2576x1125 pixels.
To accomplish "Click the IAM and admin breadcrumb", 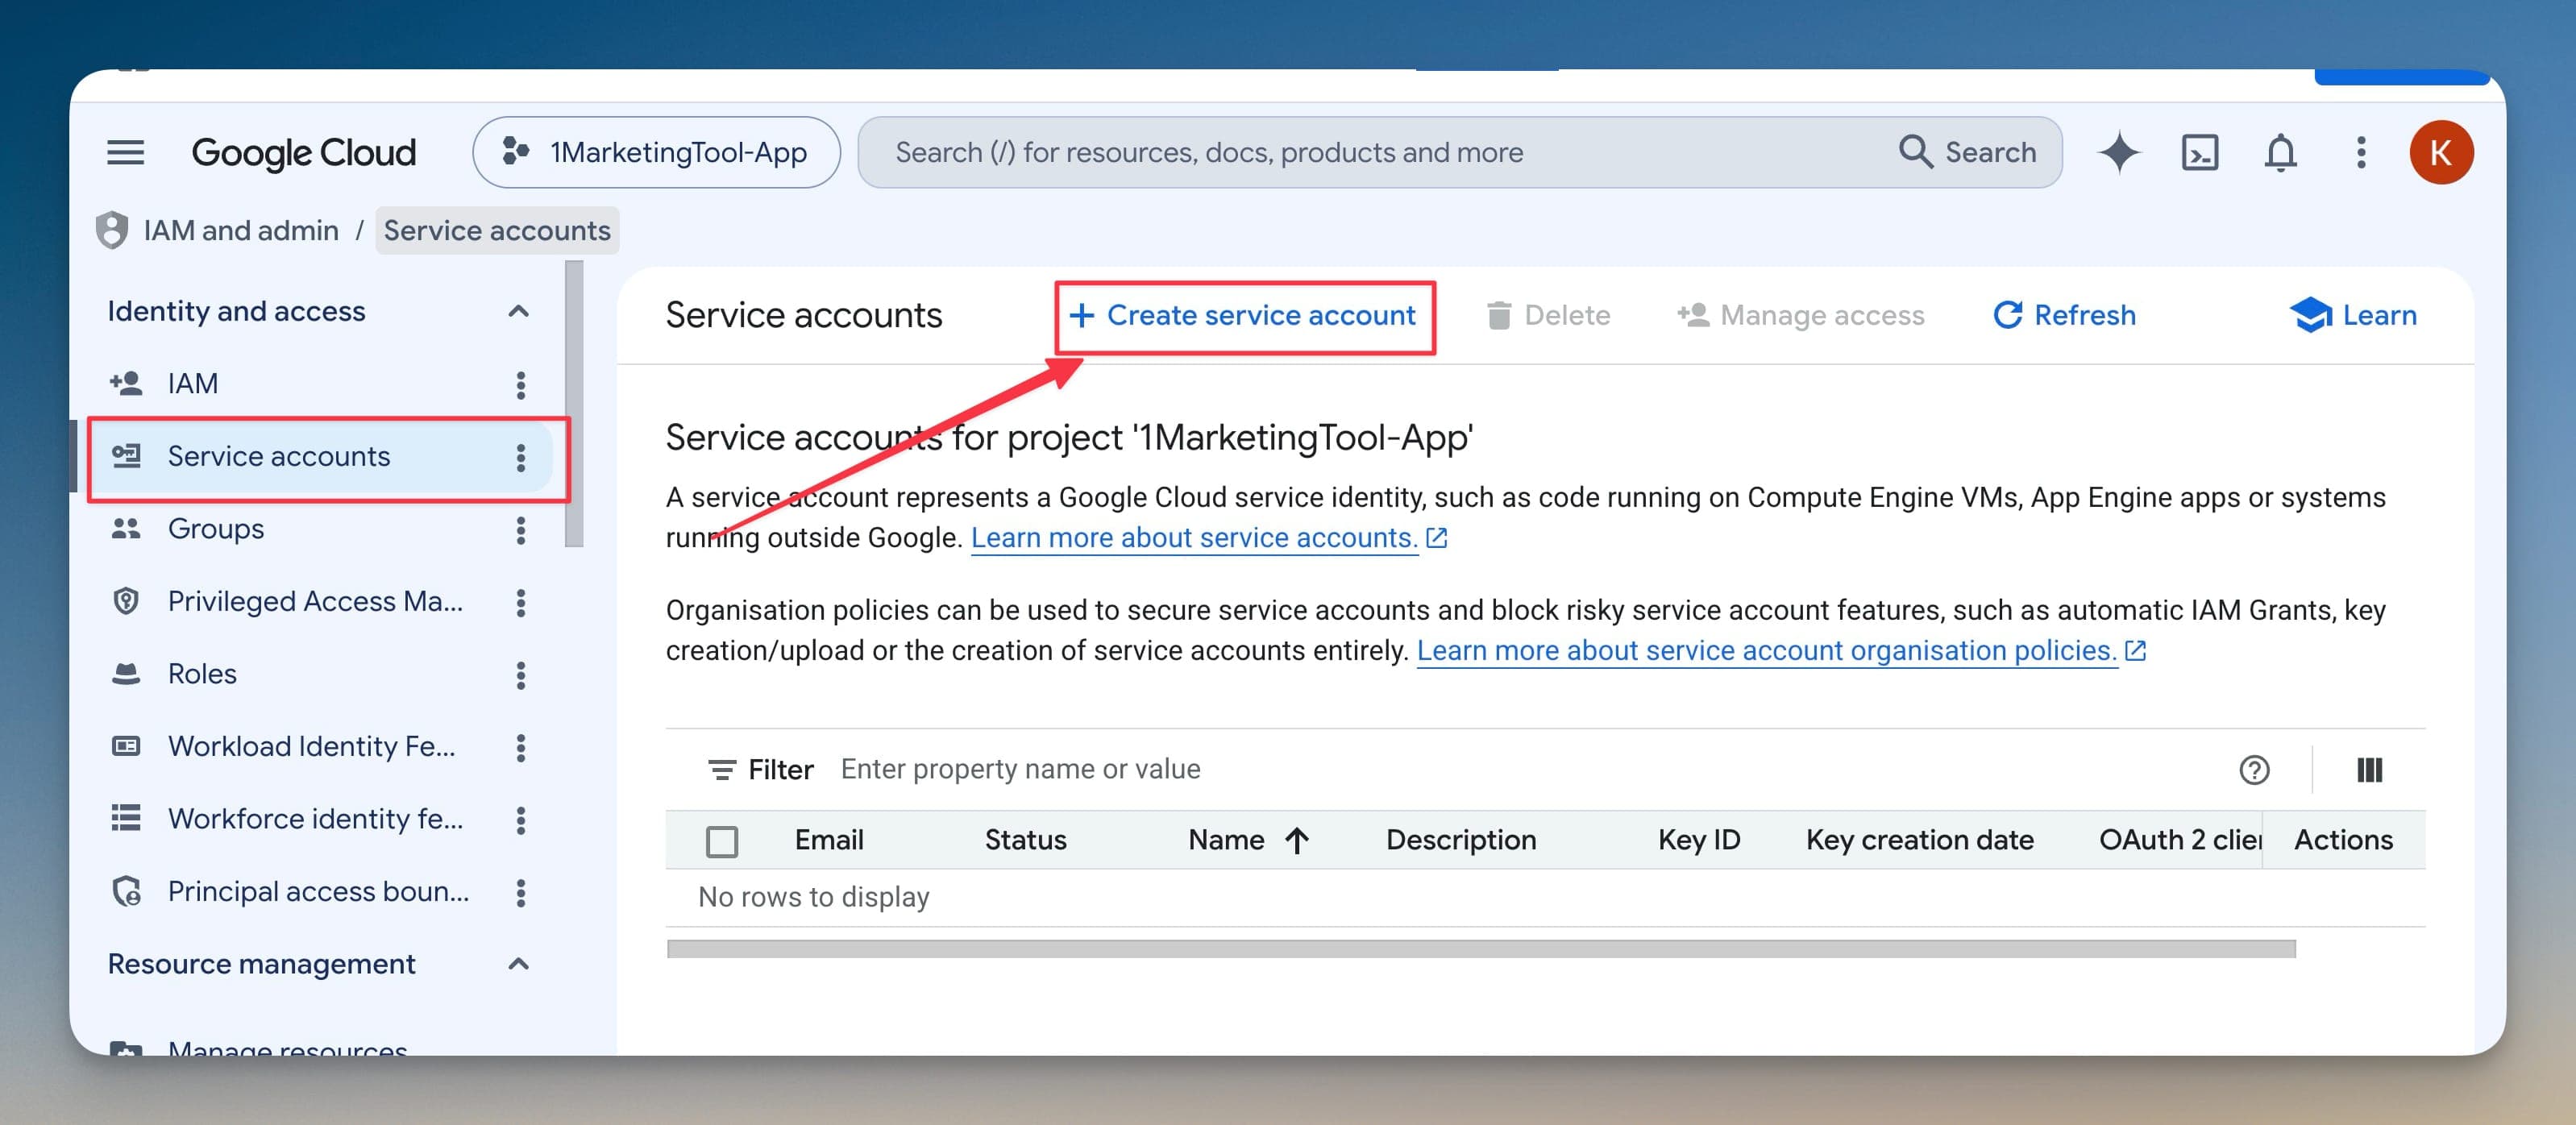I will (241, 230).
